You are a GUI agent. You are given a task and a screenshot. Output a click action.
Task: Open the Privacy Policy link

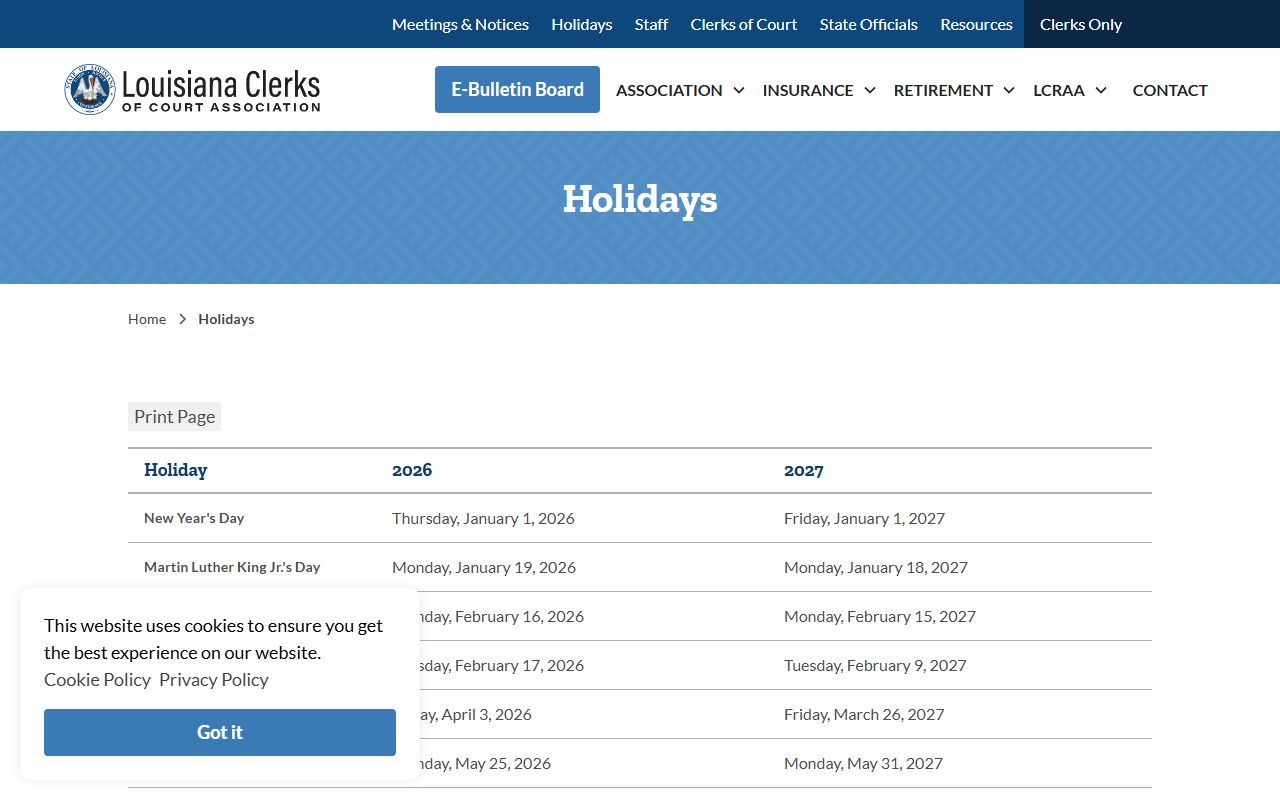[x=214, y=680]
